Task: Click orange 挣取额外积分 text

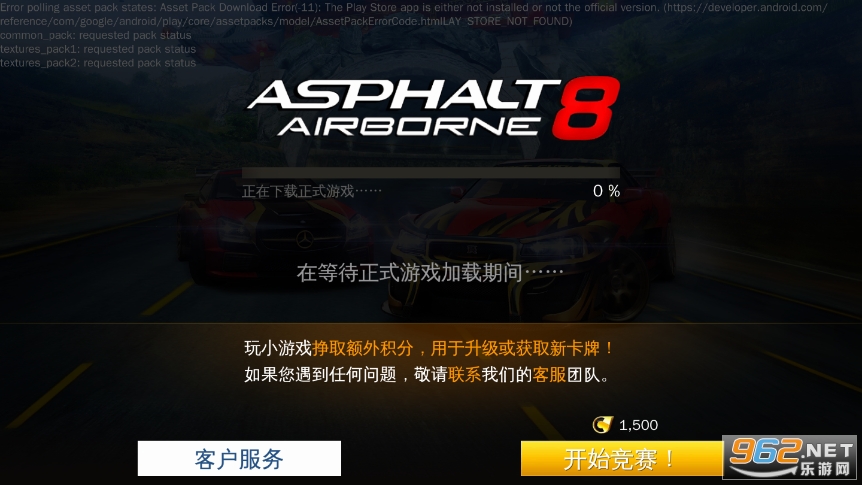Action: point(363,348)
